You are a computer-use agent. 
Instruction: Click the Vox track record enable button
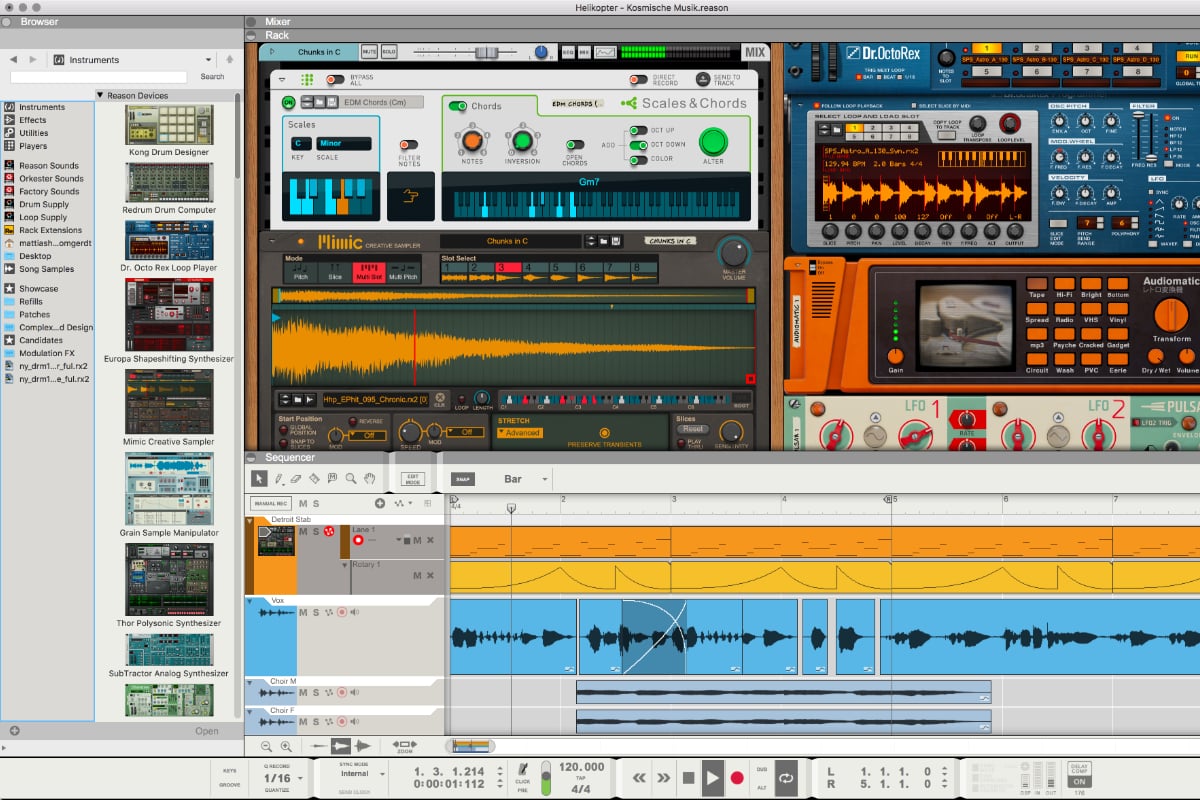(341, 612)
